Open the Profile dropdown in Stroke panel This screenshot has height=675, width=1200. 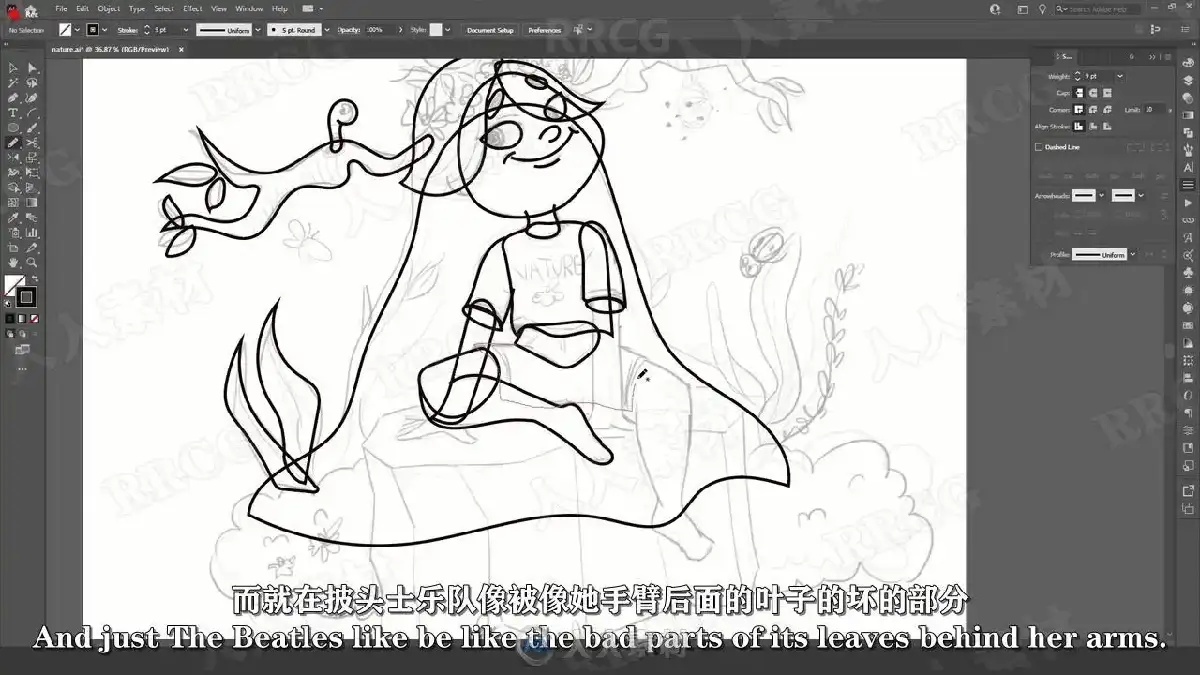[1131, 255]
